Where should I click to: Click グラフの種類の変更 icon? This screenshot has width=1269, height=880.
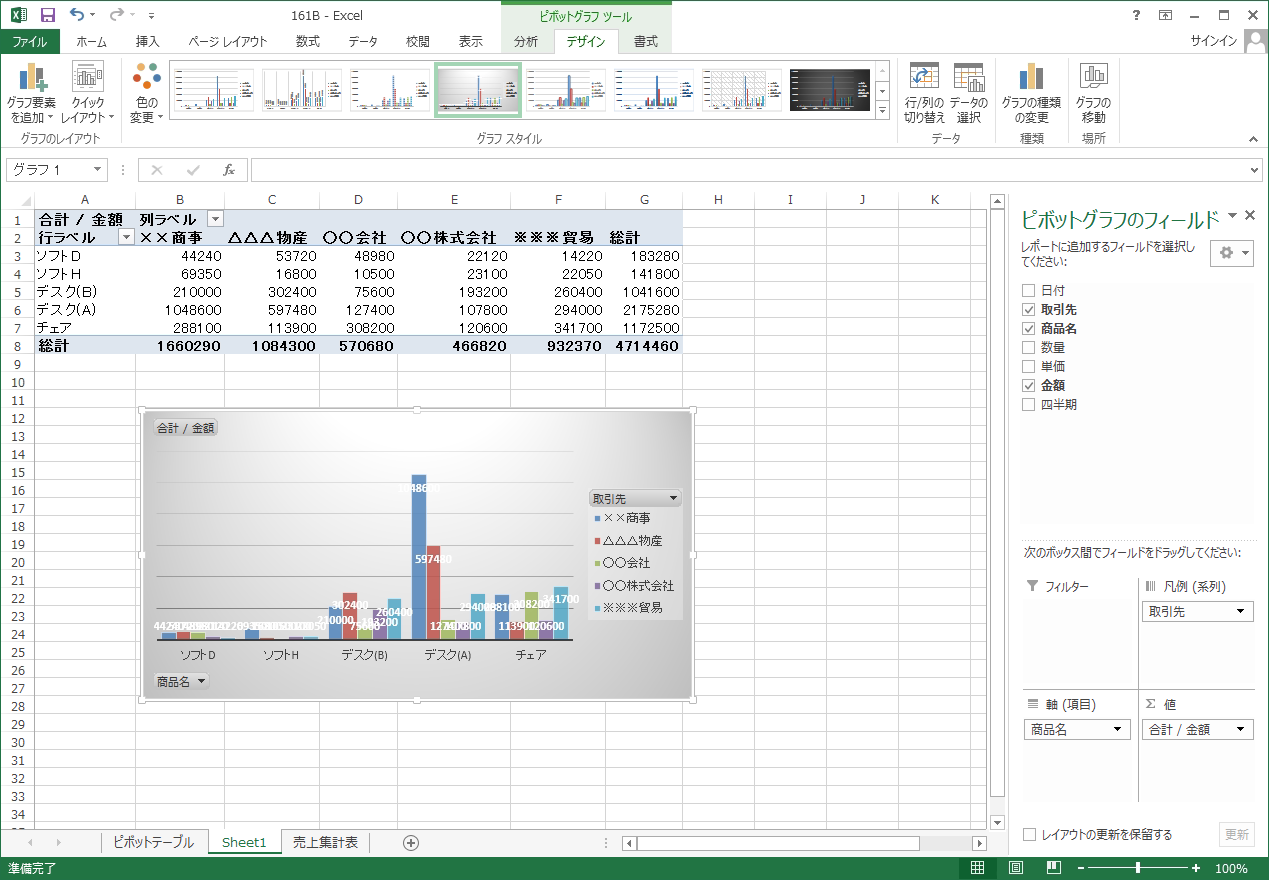[1031, 78]
